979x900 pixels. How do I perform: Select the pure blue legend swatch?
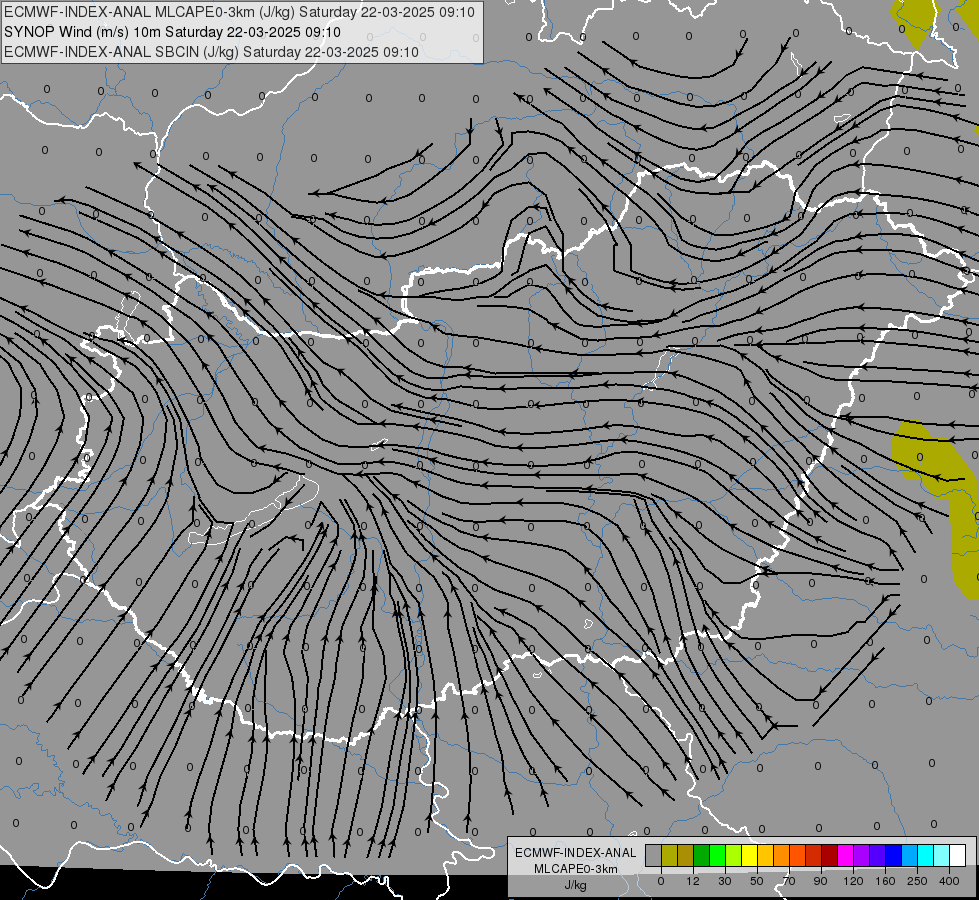pos(893,855)
